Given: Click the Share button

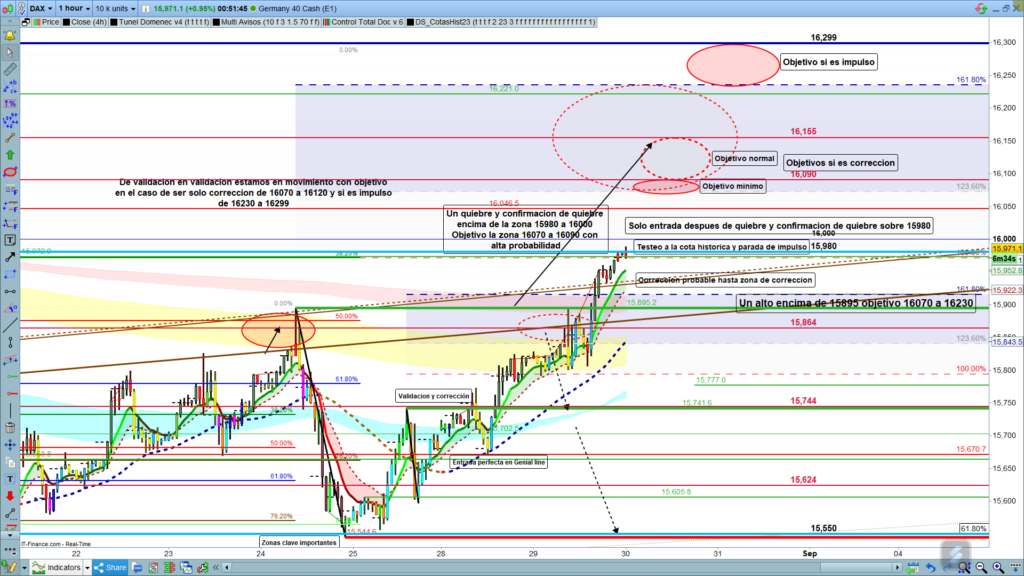Looking at the screenshot, I should [x=110, y=568].
